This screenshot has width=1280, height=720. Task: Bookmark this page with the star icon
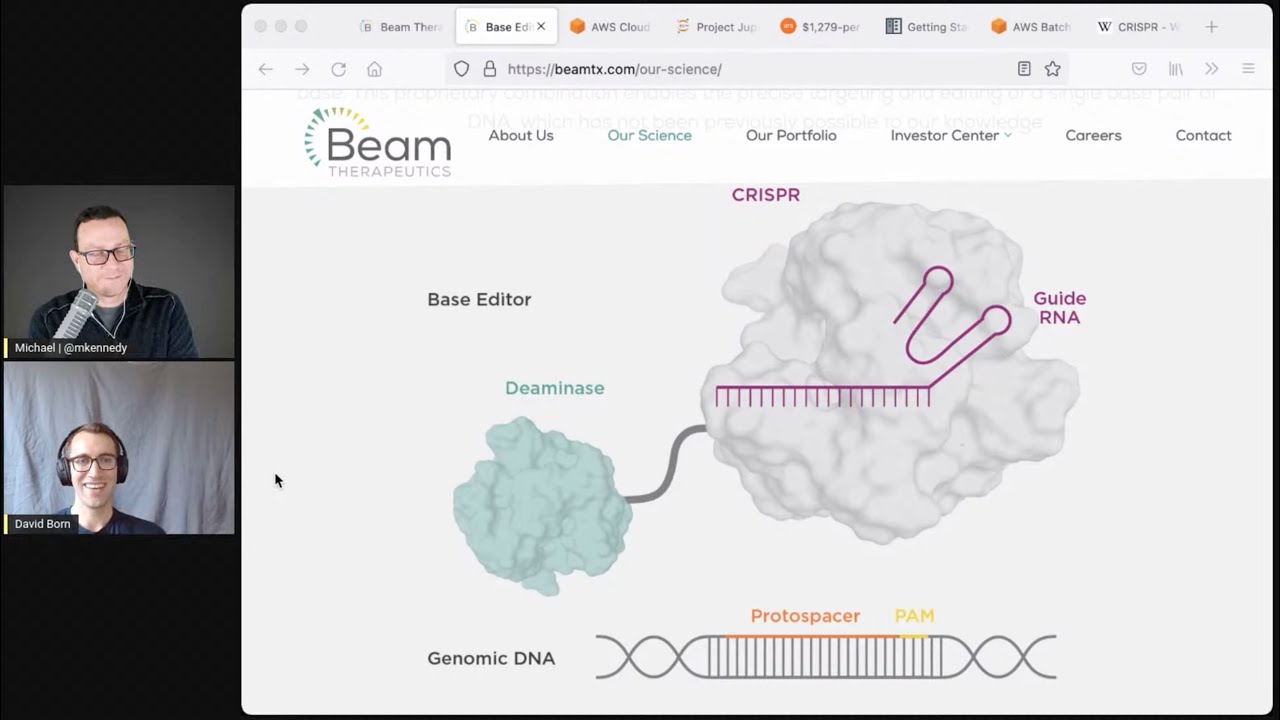1052,69
